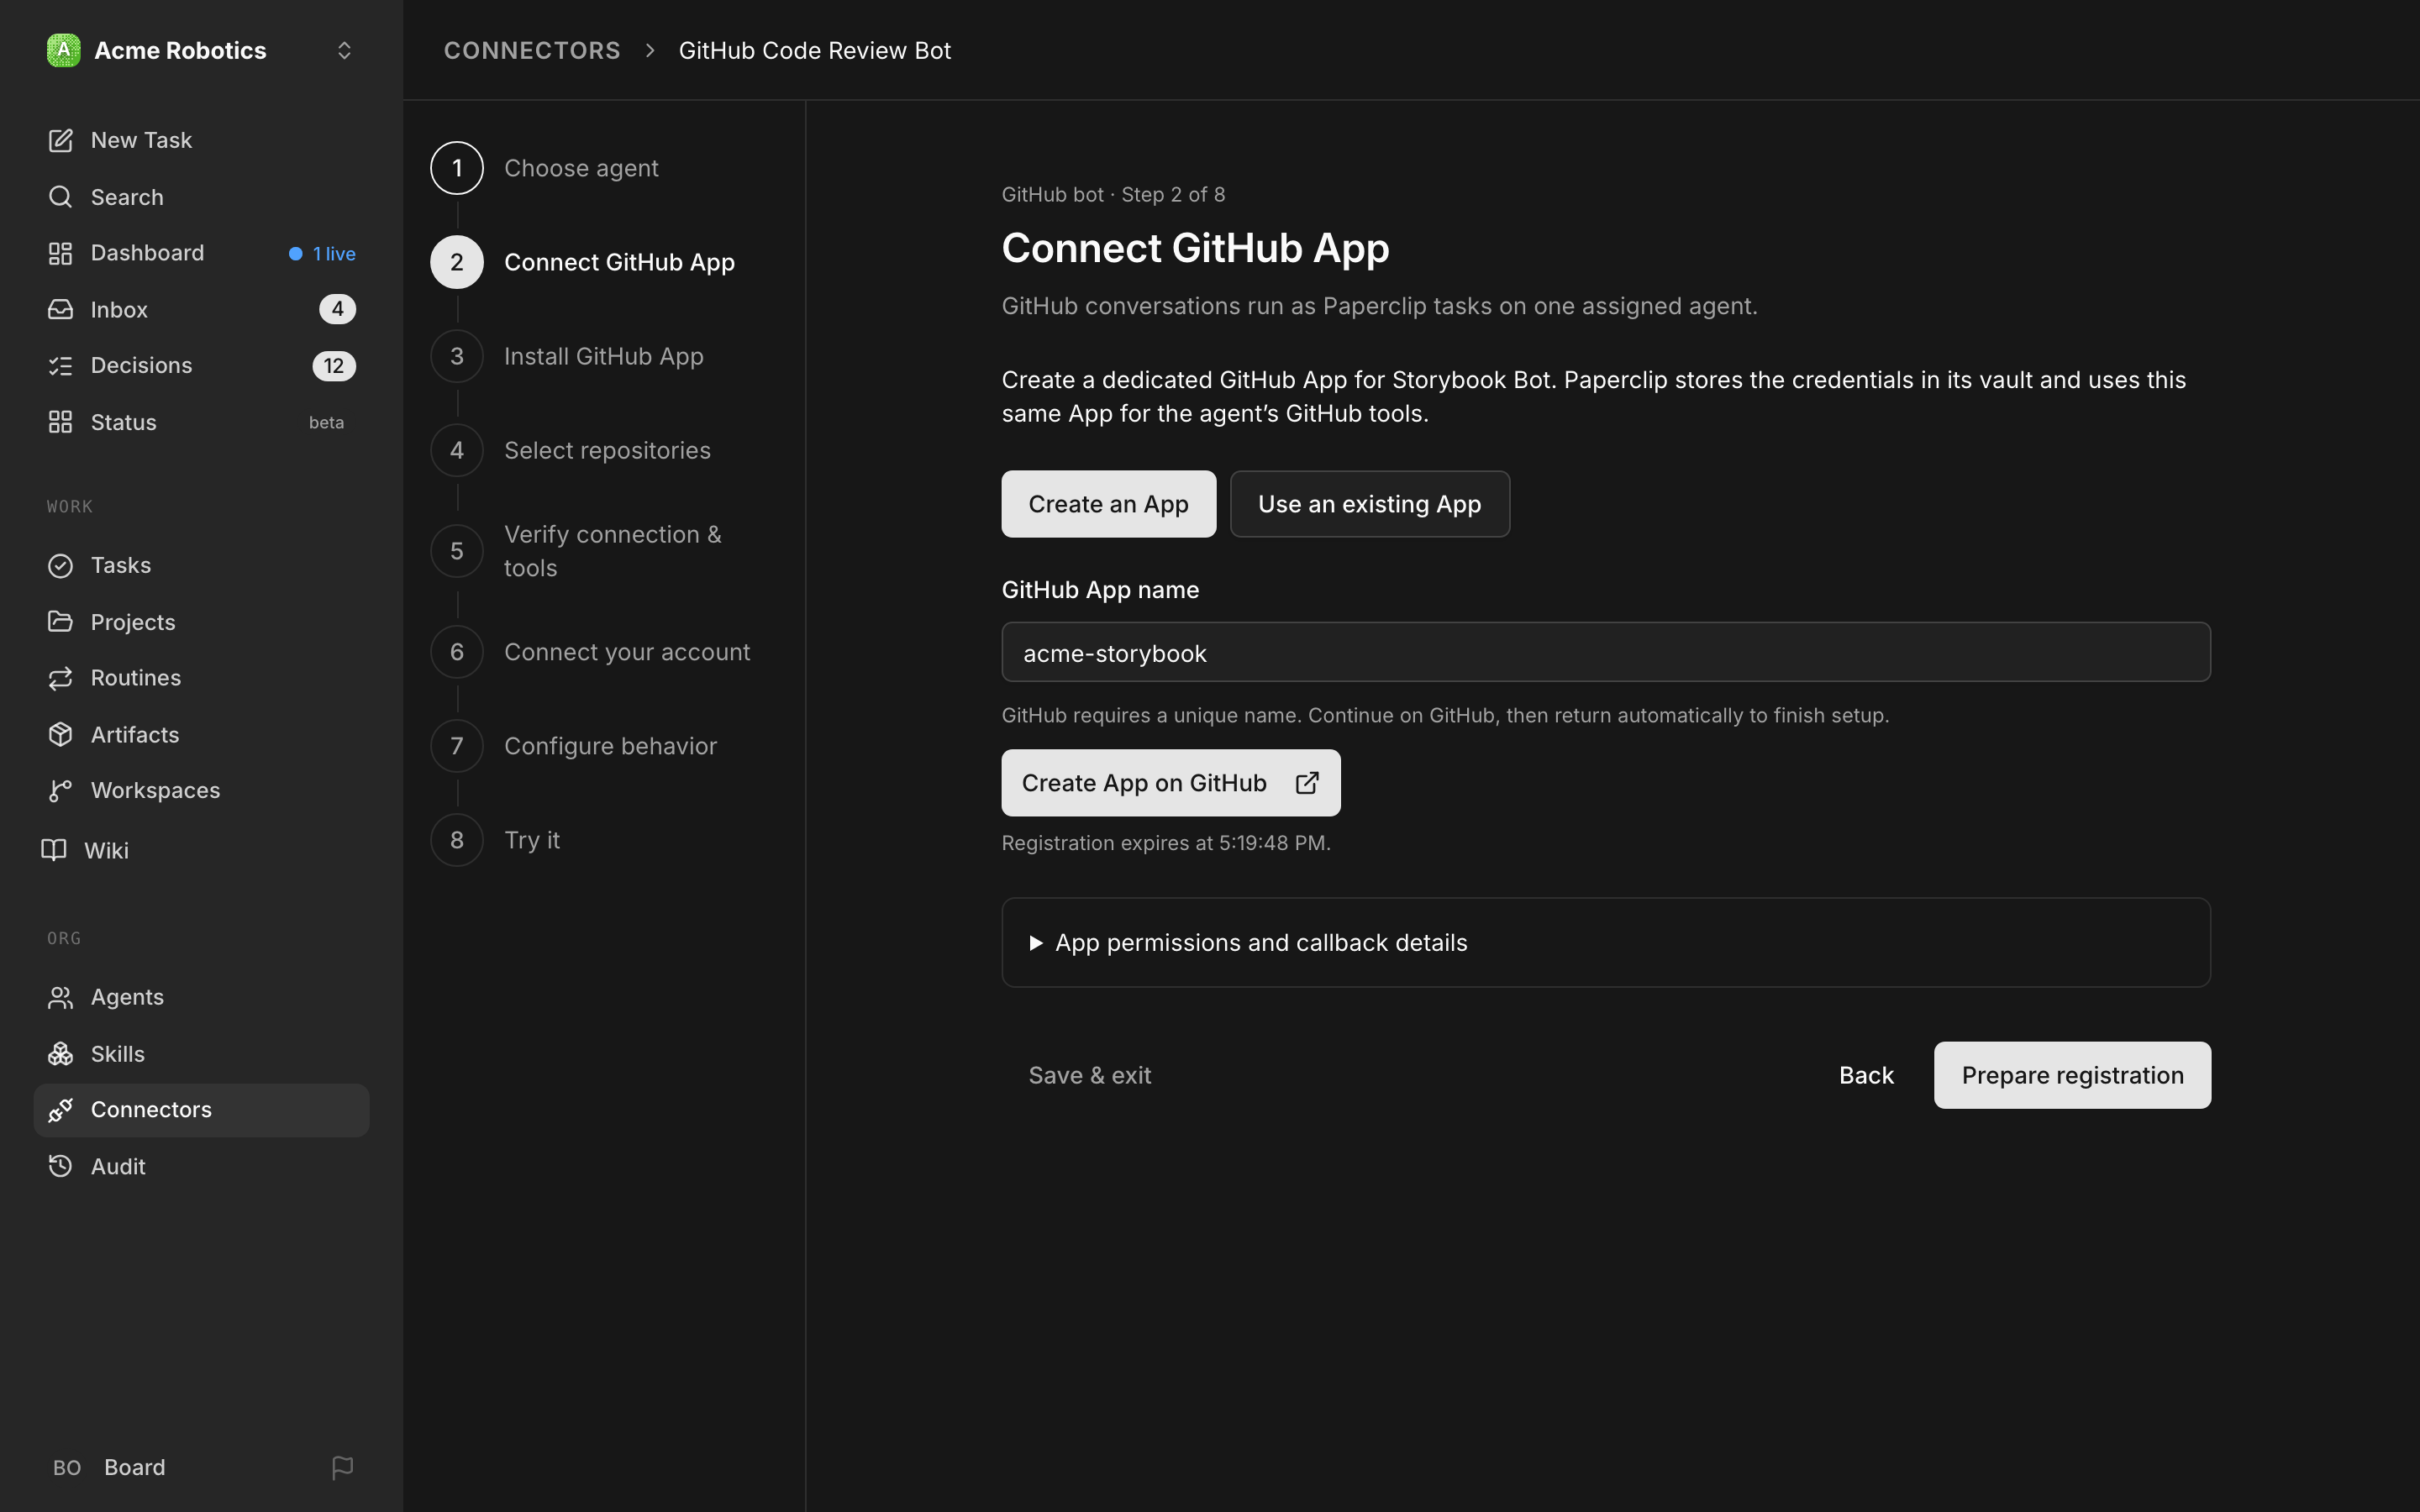This screenshot has width=2420, height=1512.
Task: Go to step 1 Choose agent
Action: tap(545, 168)
